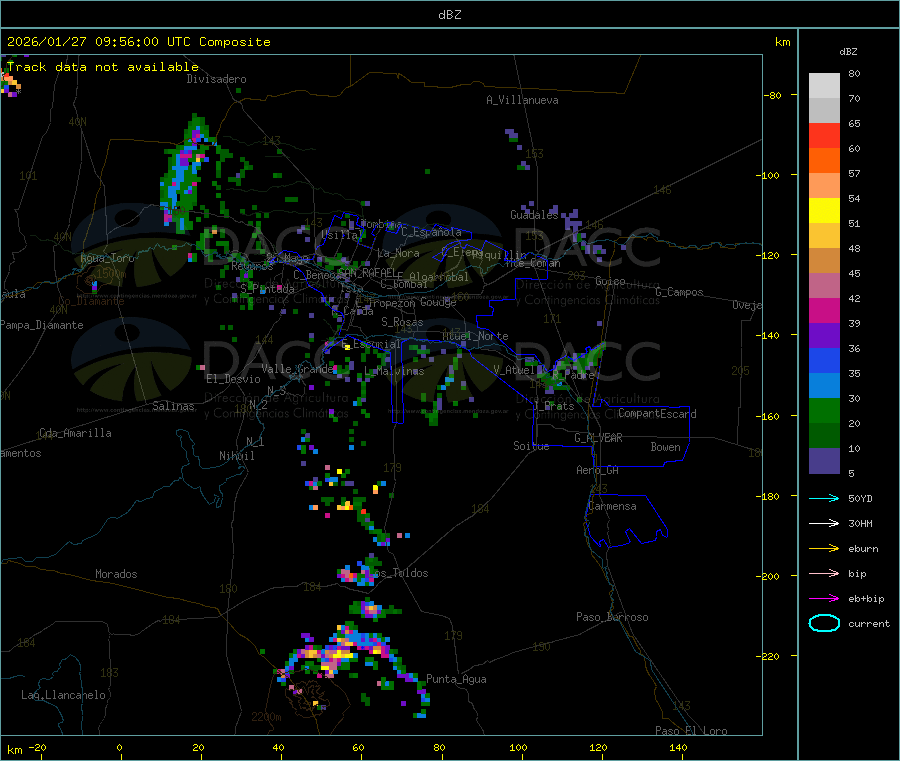The image size is (900, 761).
Task: Click the 'Soitue' map label
Action: tap(531, 446)
